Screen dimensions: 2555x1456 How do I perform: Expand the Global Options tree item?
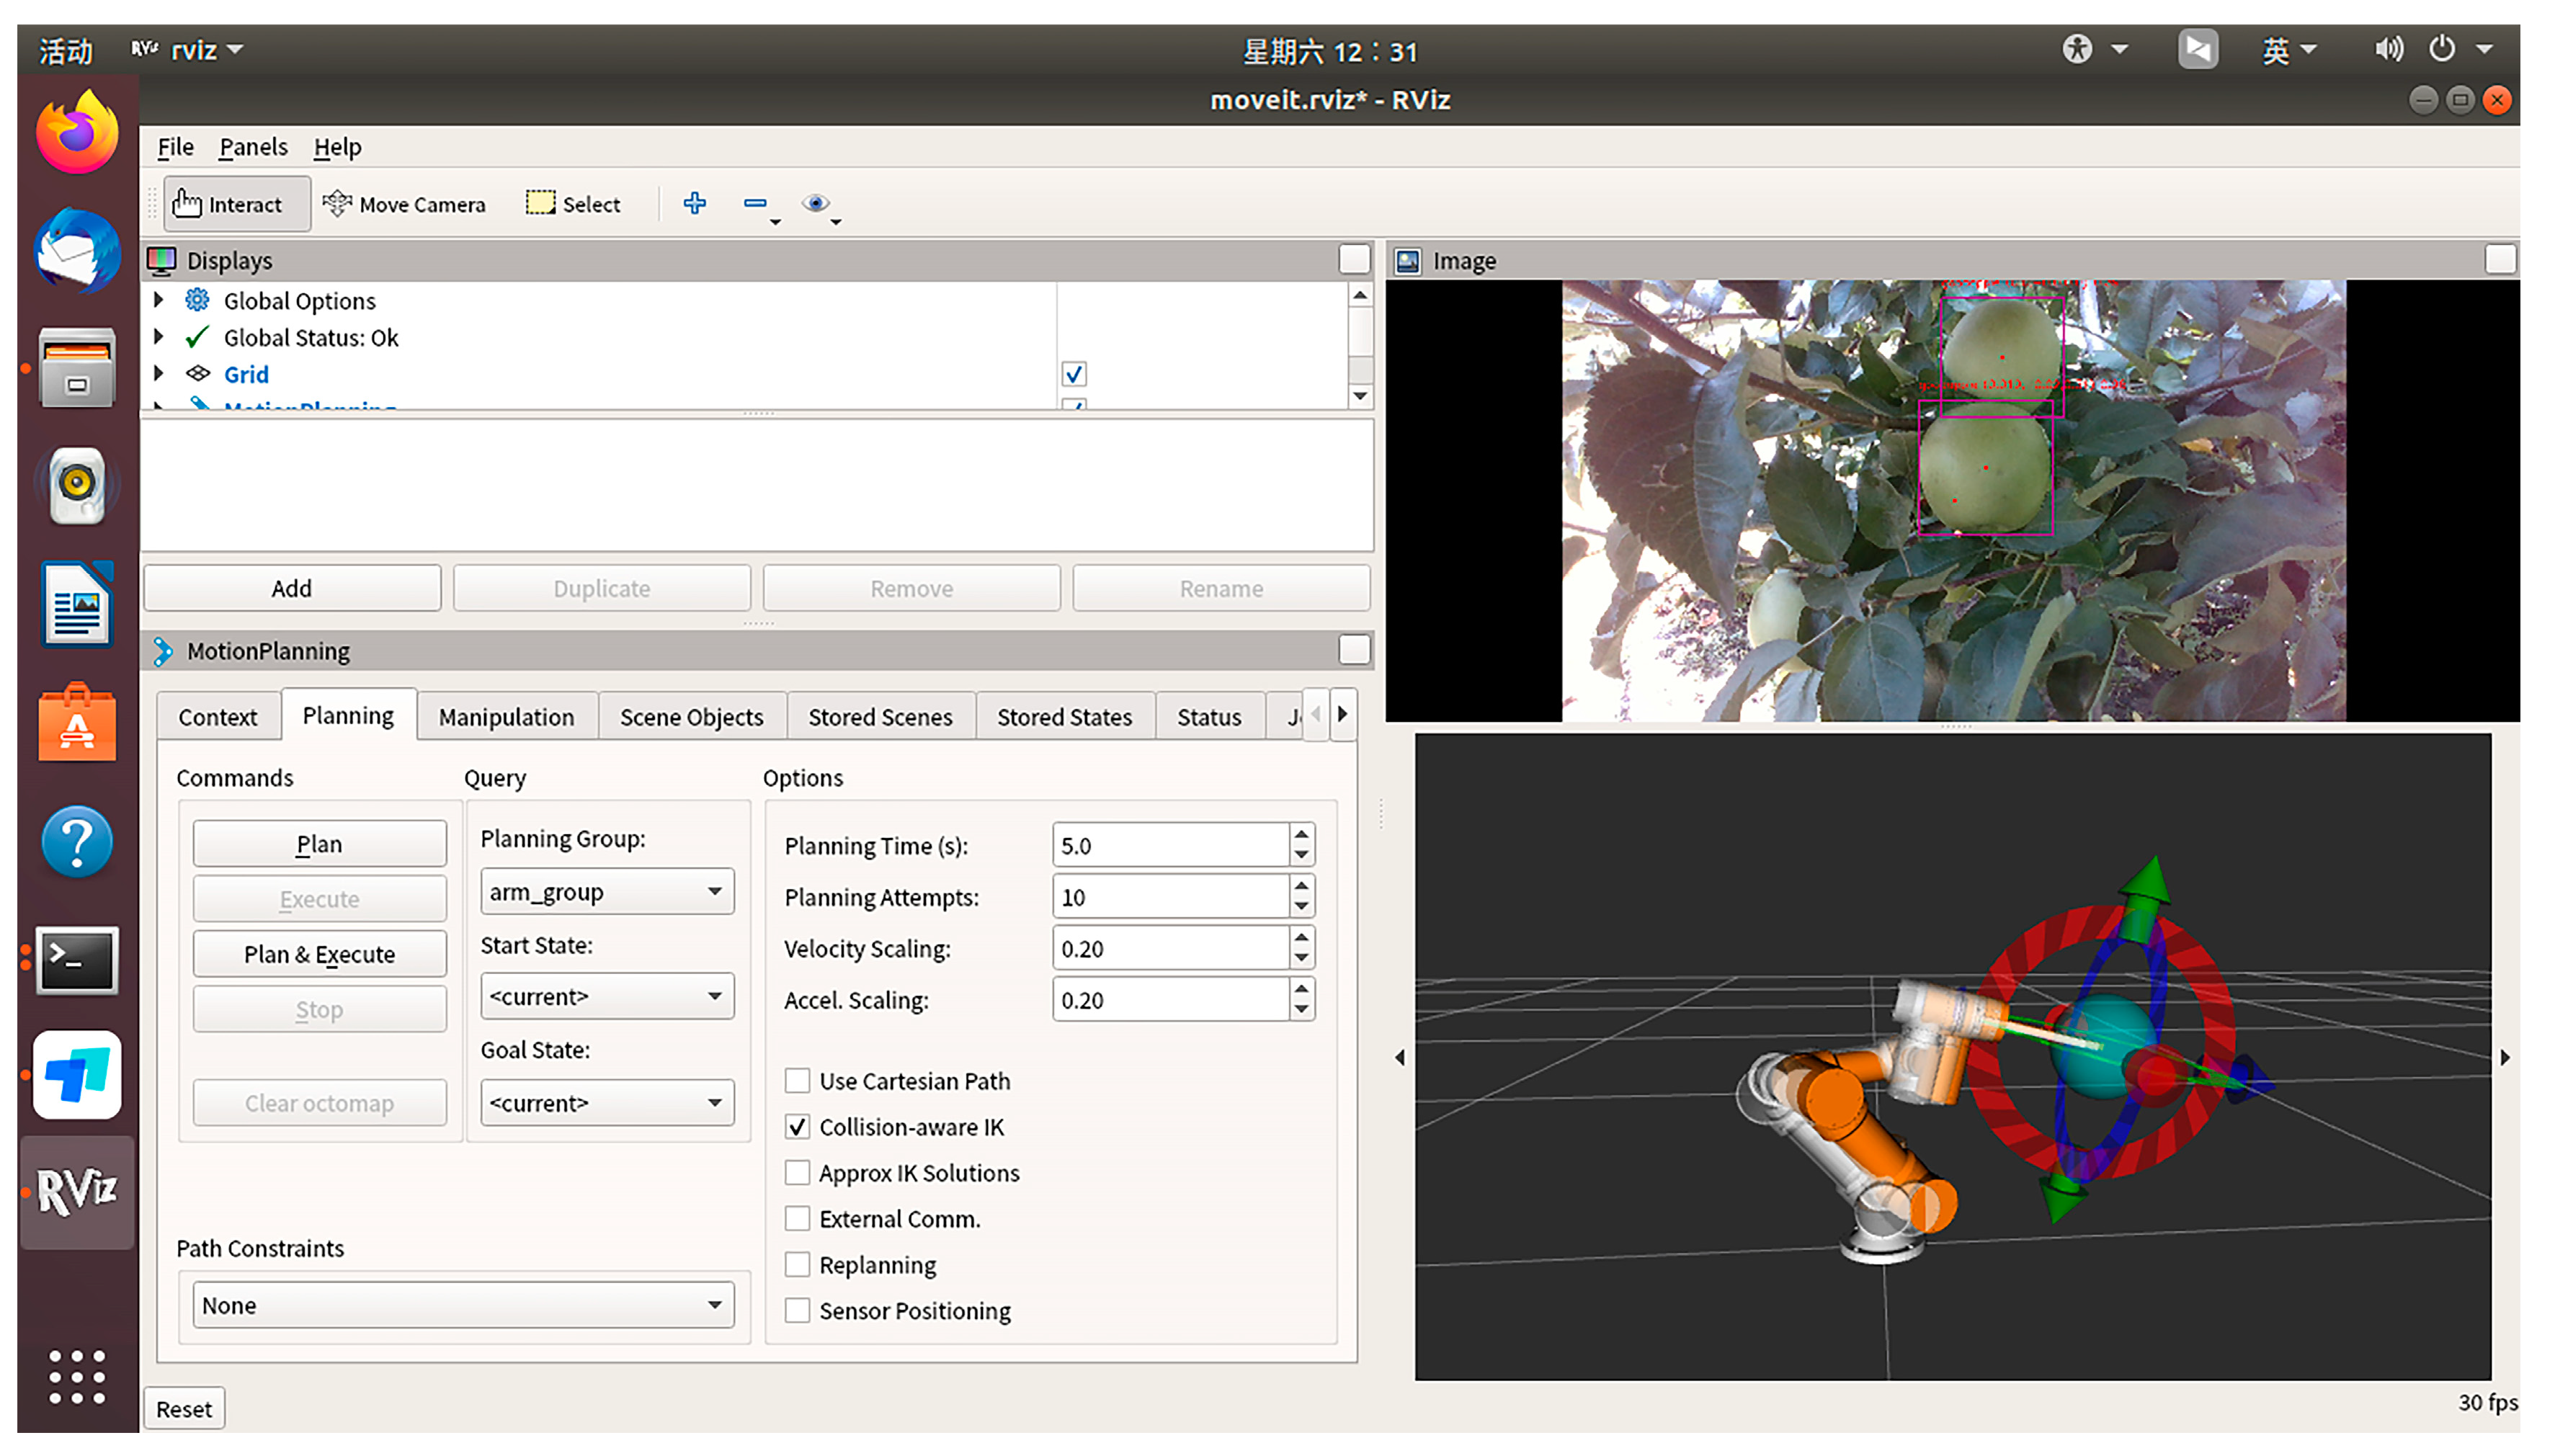158,300
